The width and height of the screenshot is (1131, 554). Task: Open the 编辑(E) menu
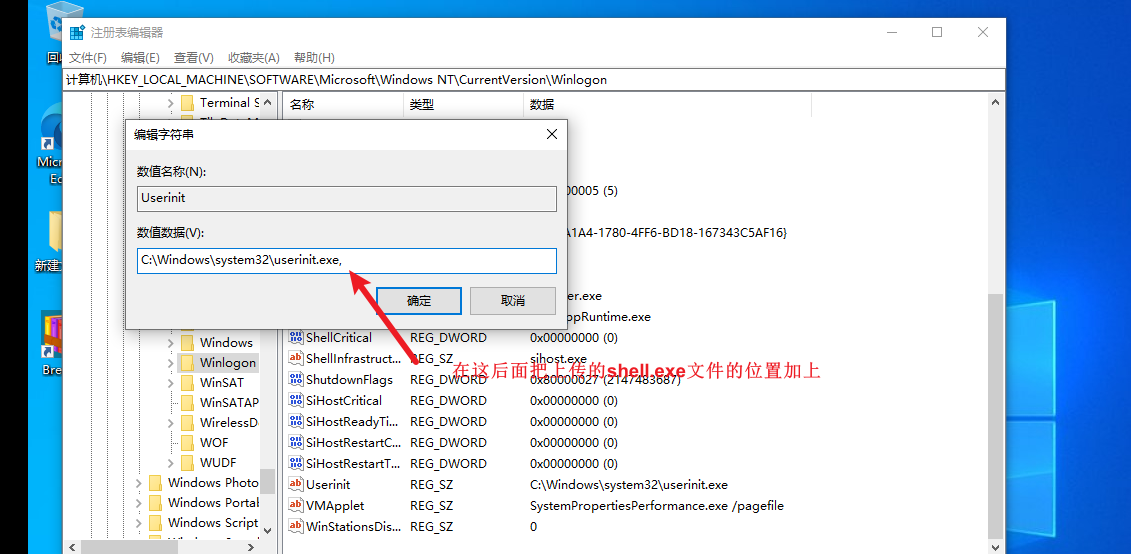coord(140,58)
